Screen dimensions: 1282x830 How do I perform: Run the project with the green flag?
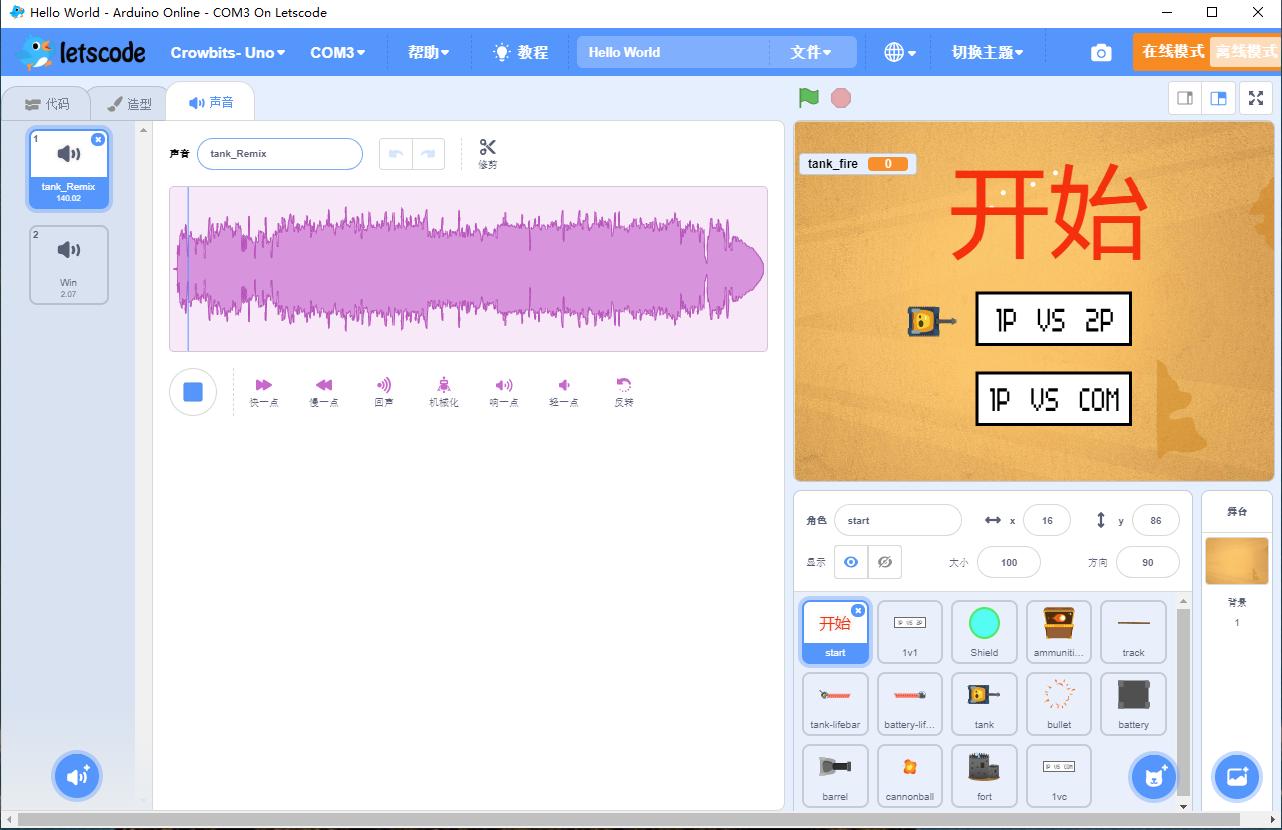click(810, 97)
